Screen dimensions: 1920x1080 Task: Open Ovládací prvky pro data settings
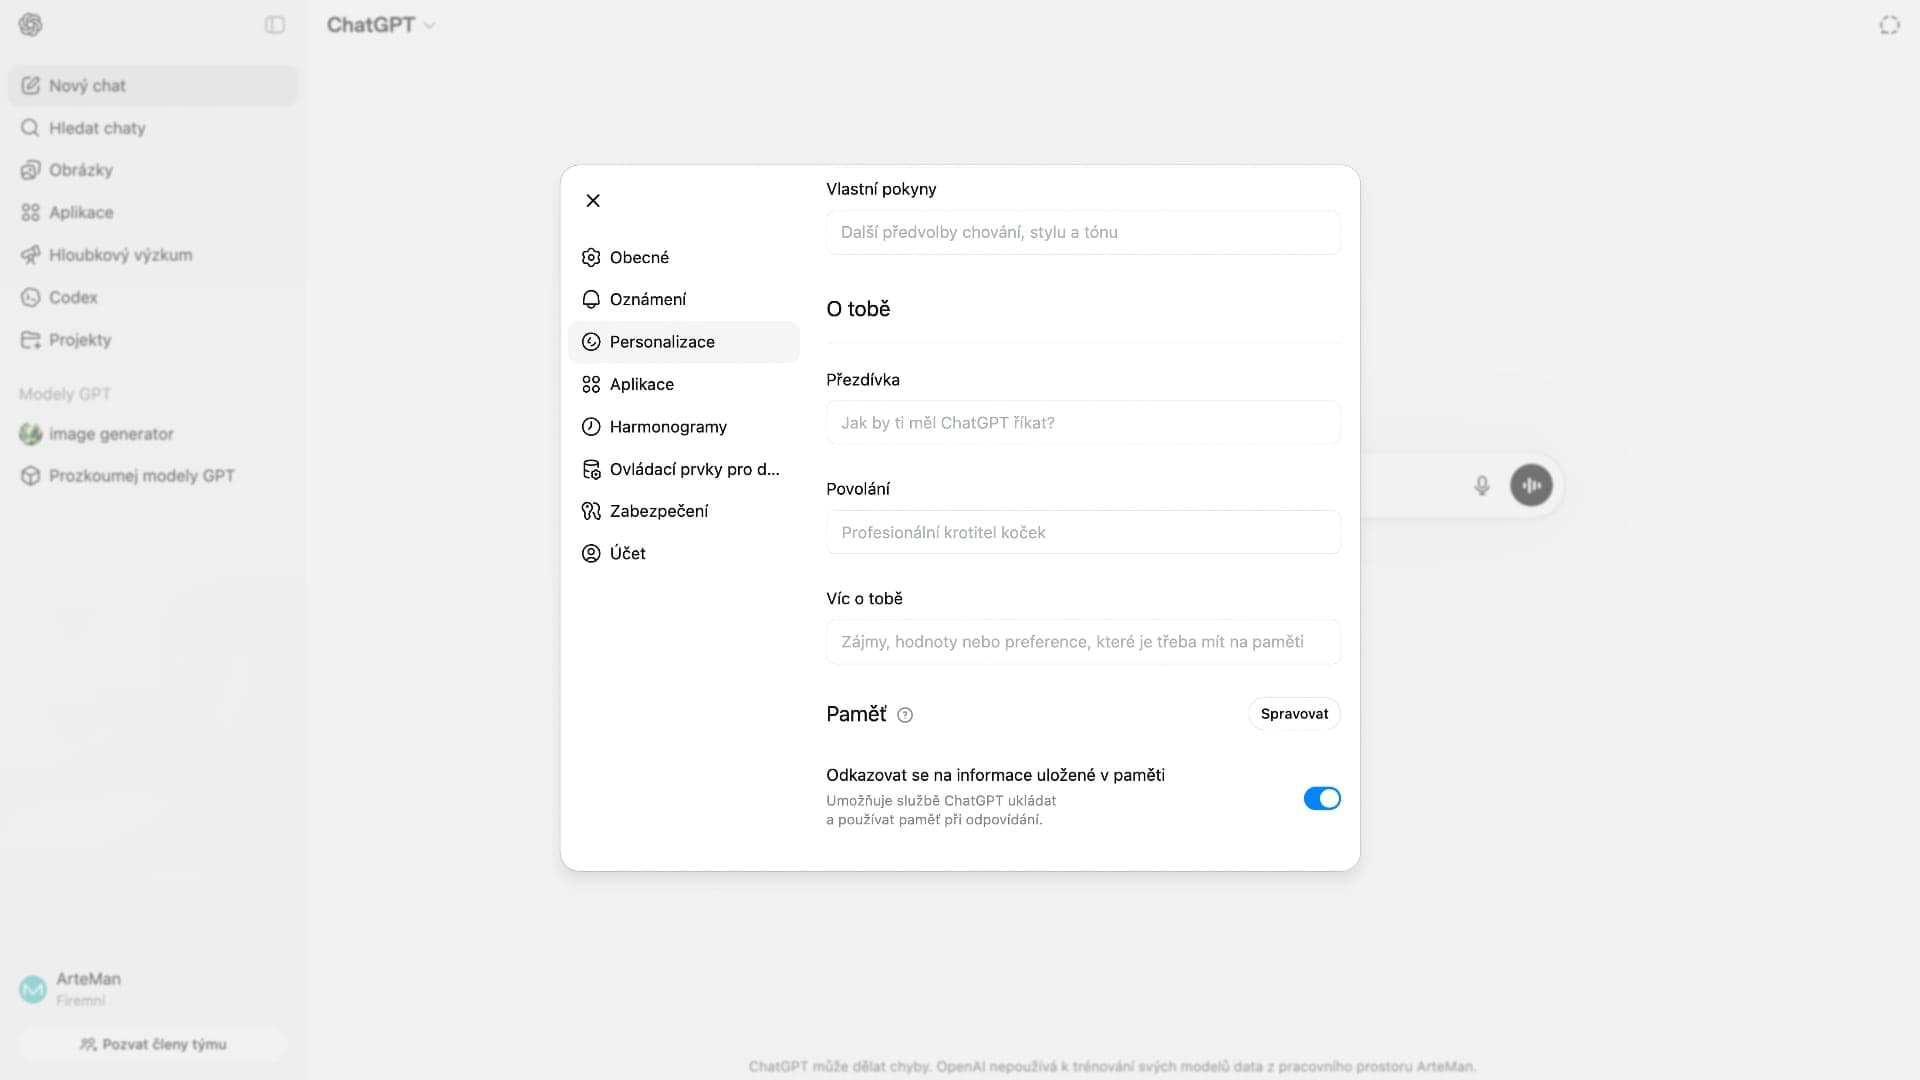[x=693, y=469]
